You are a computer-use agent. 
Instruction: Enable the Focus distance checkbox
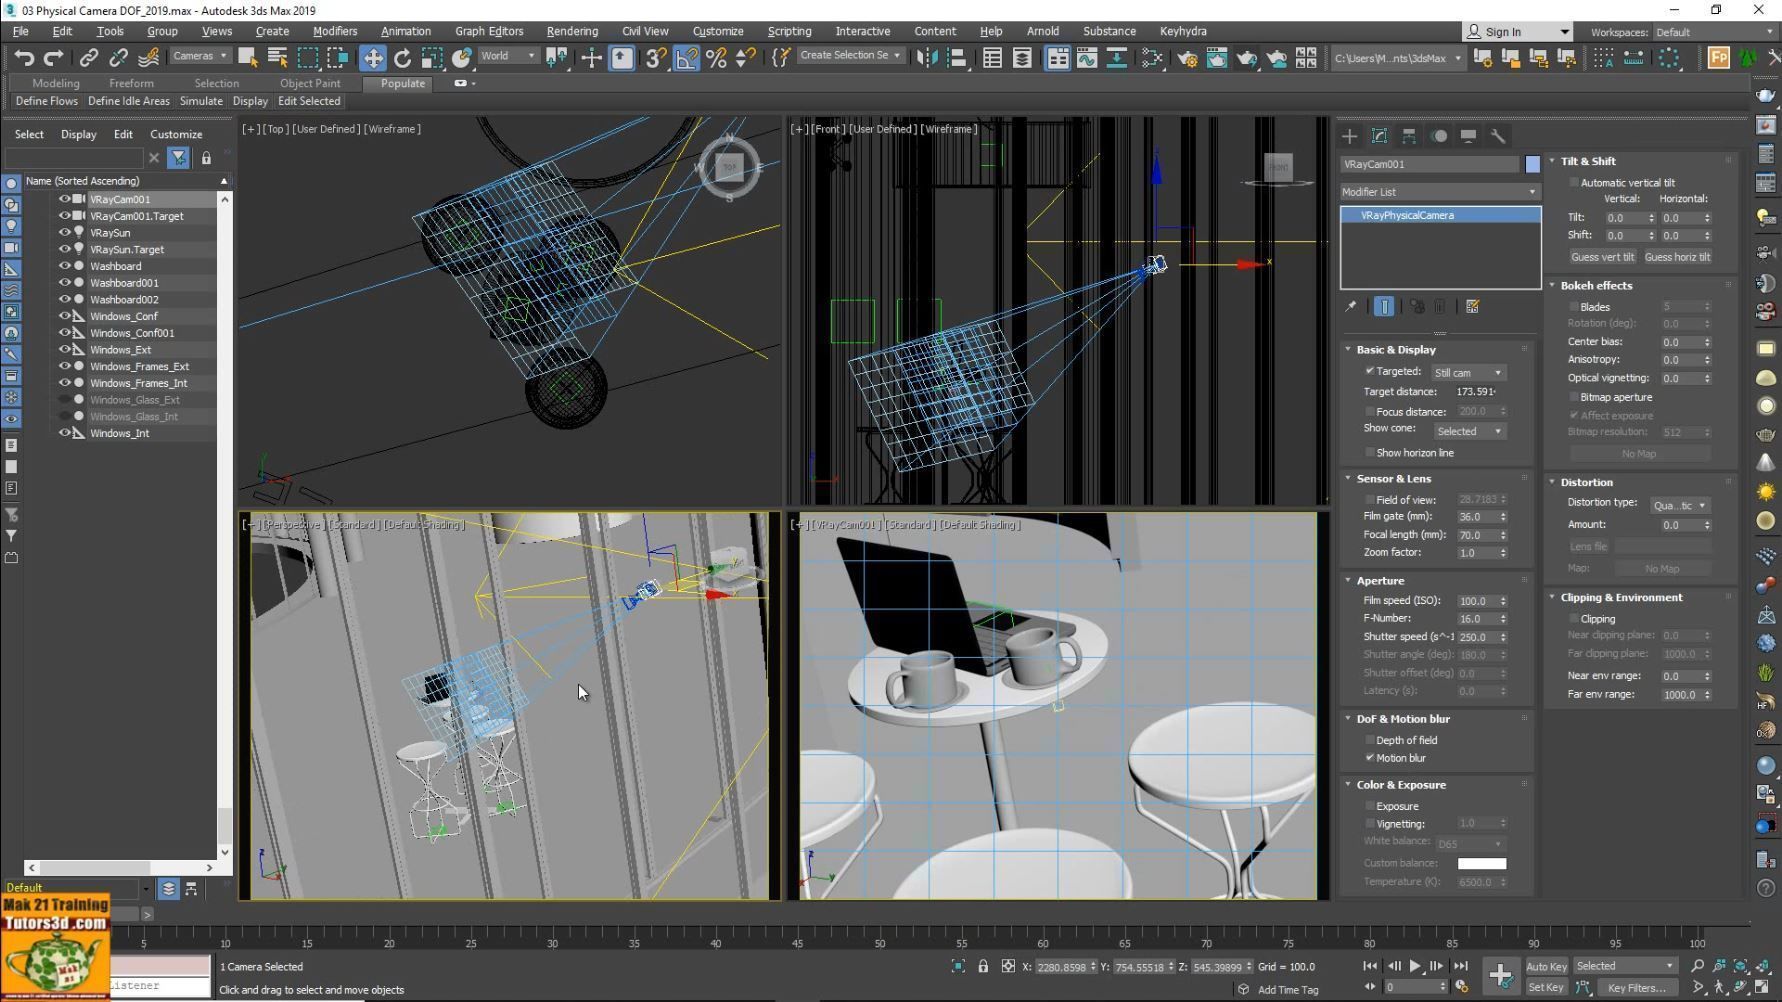point(1369,411)
